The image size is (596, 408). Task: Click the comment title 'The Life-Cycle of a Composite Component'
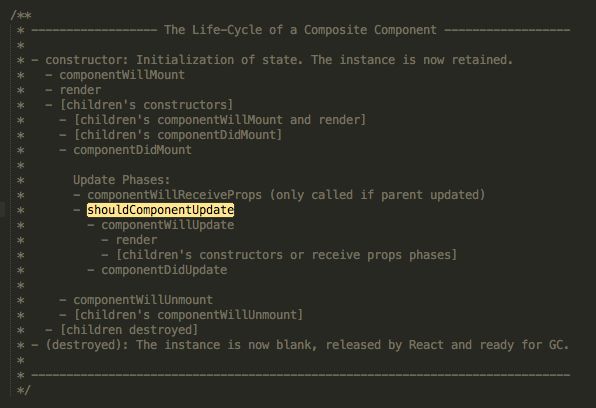click(300, 30)
